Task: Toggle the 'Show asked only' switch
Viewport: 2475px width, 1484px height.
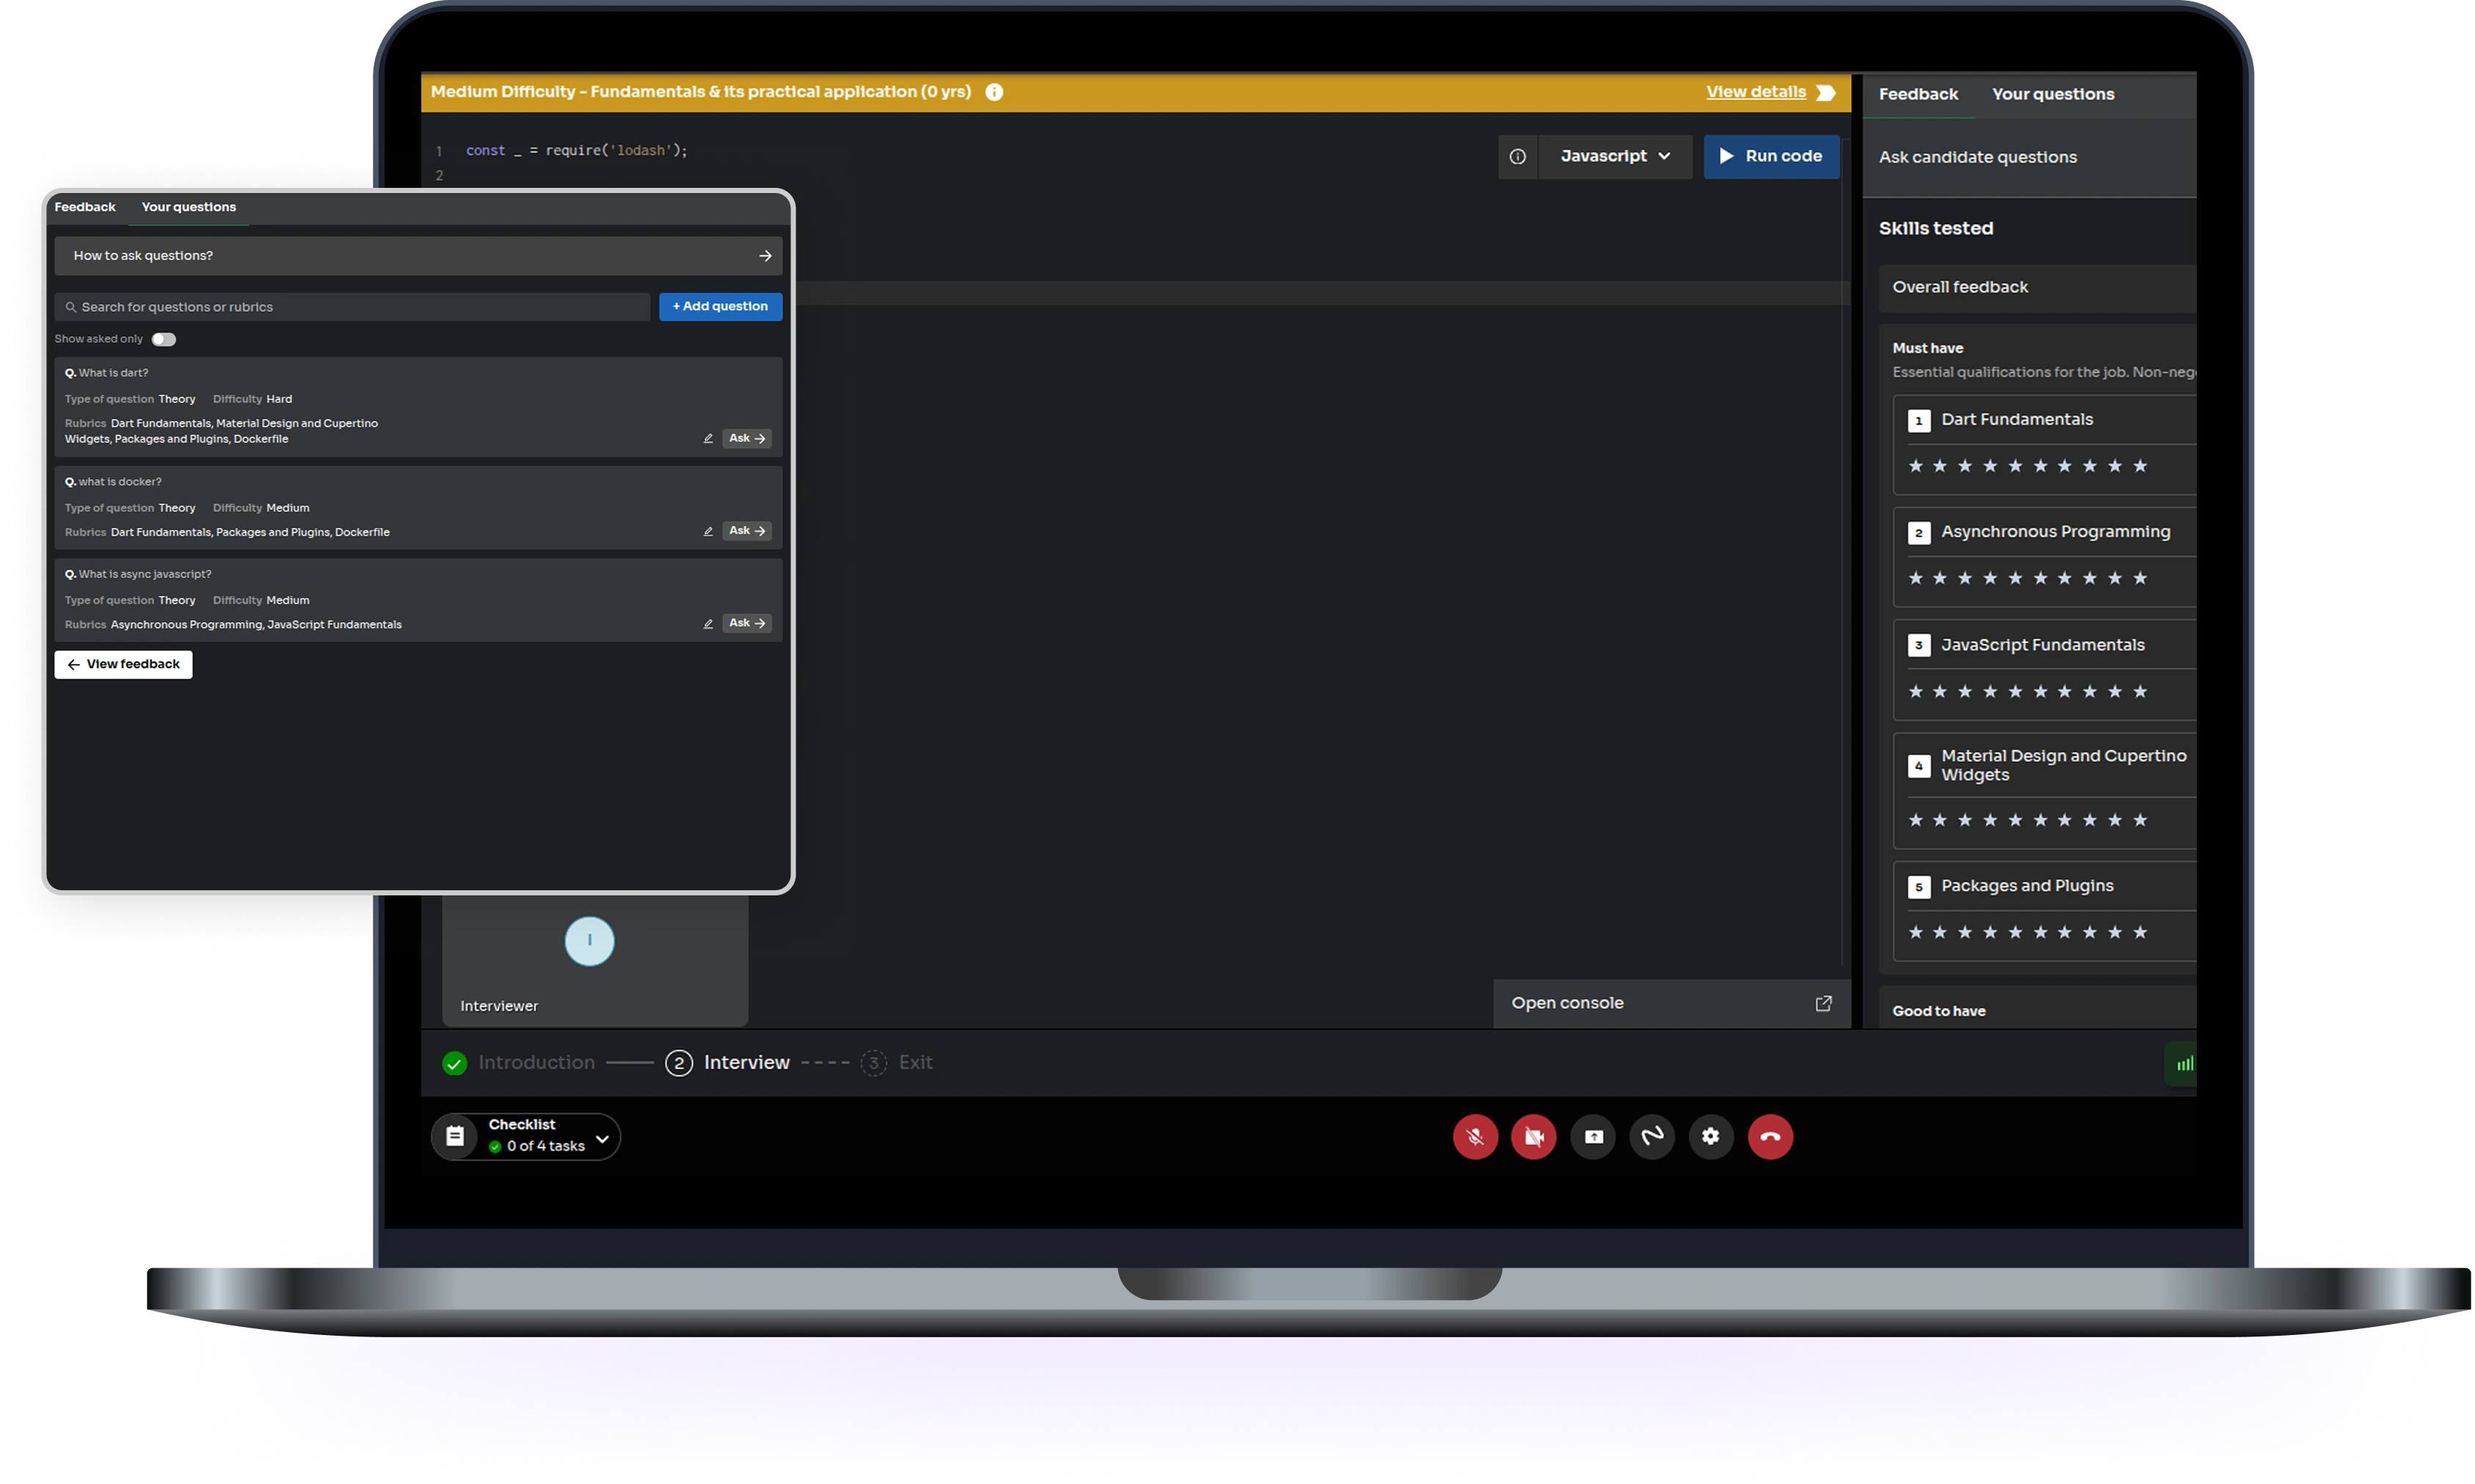Action: [163, 339]
